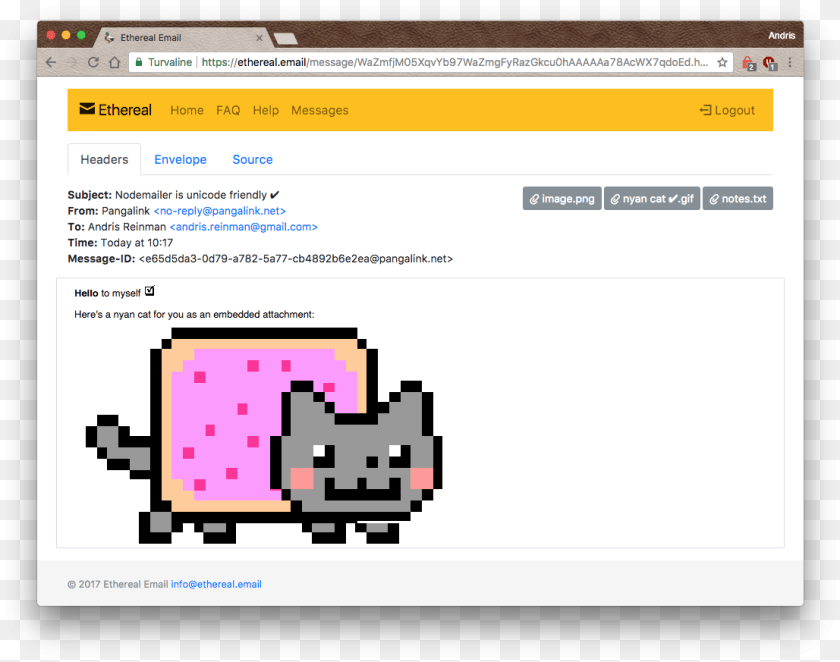Download the image.png attachment
Image resolution: width=840 pixels, height=662 pixels.
(x=562, y=199)
